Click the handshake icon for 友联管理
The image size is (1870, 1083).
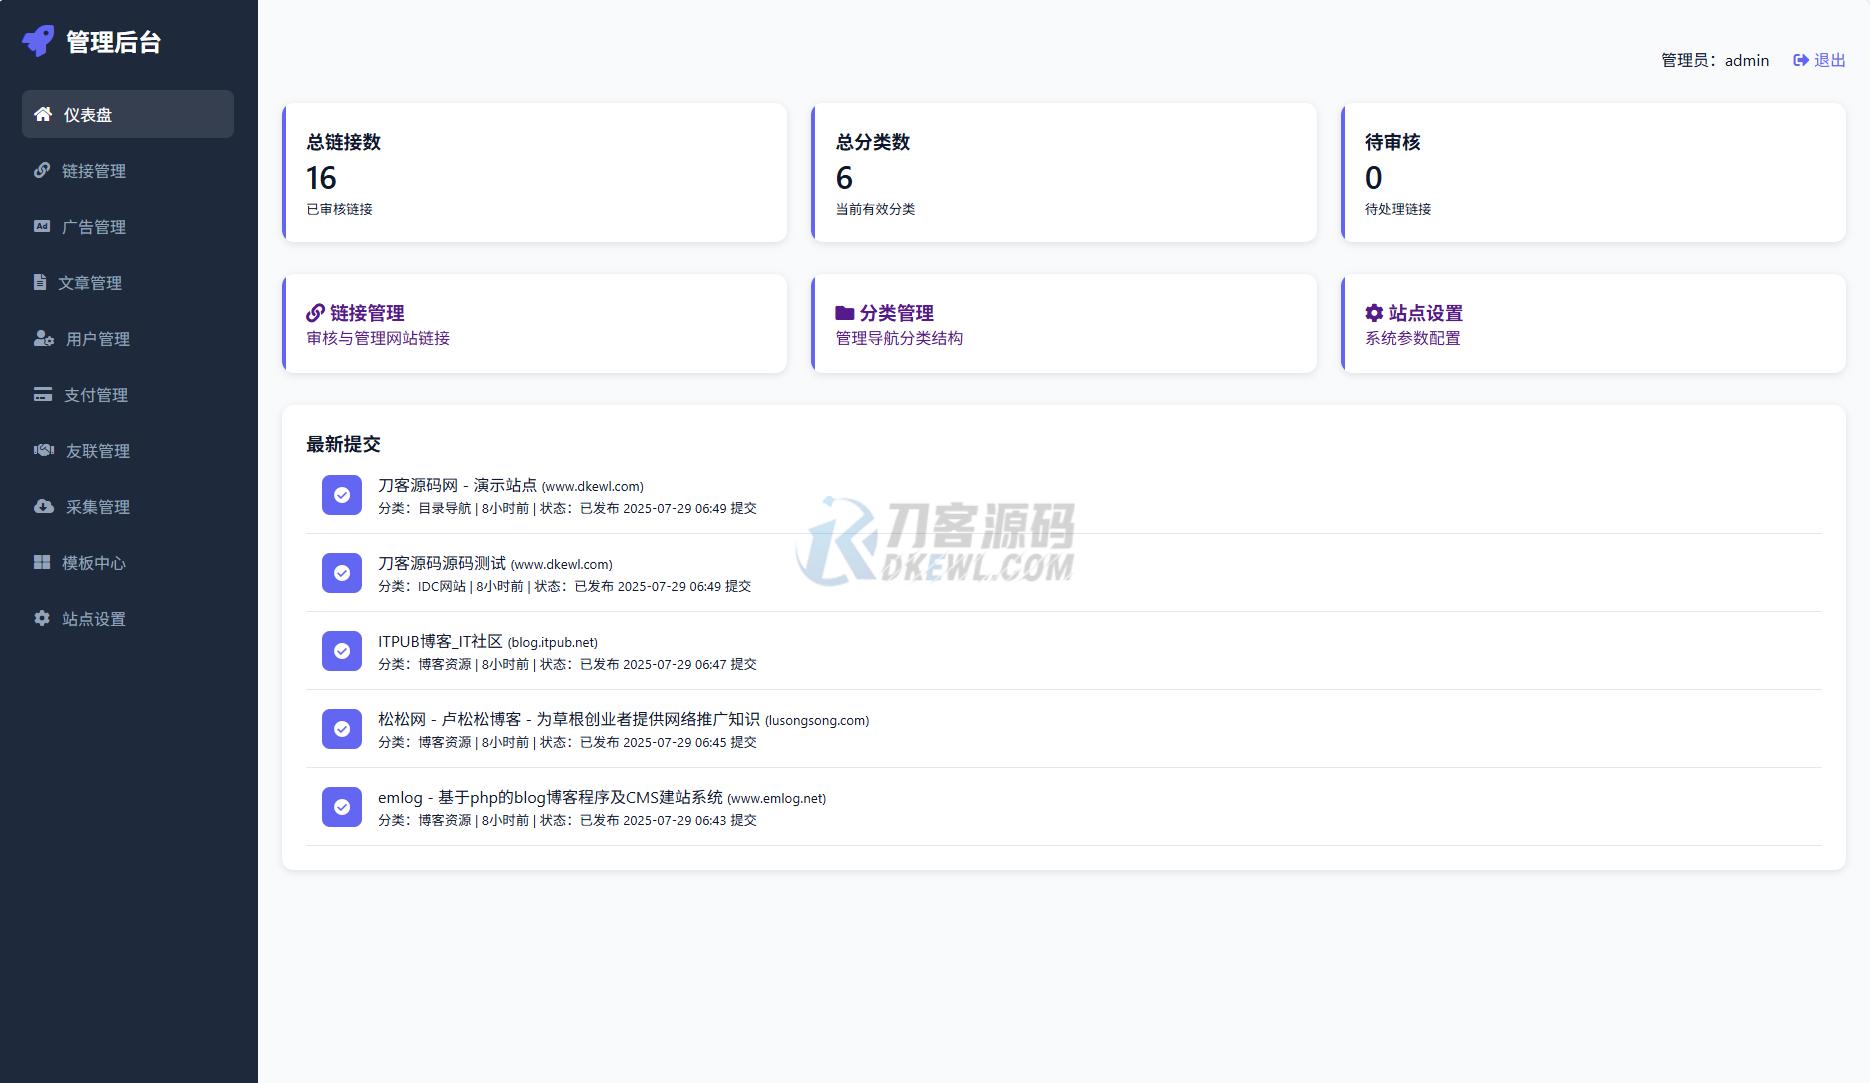click(x=42, y=451)
